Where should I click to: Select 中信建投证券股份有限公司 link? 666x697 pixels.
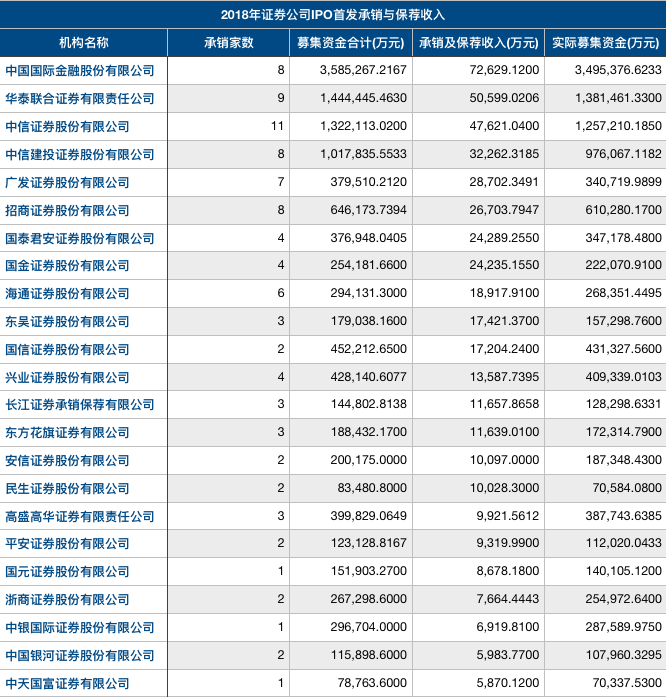pos(80,154)
